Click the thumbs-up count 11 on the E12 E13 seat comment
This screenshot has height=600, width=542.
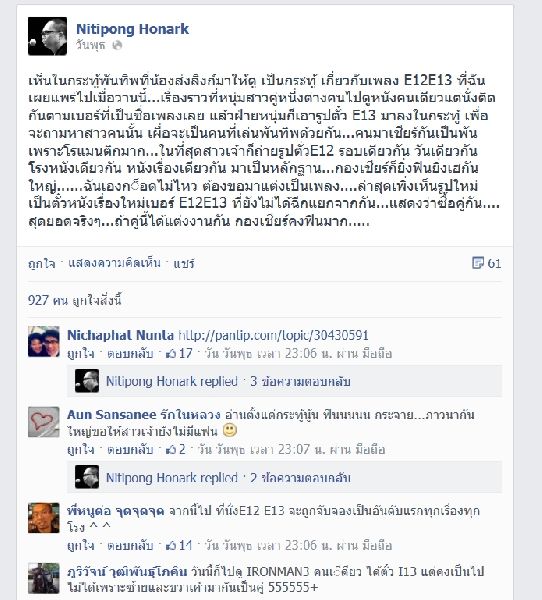(179, 545)
